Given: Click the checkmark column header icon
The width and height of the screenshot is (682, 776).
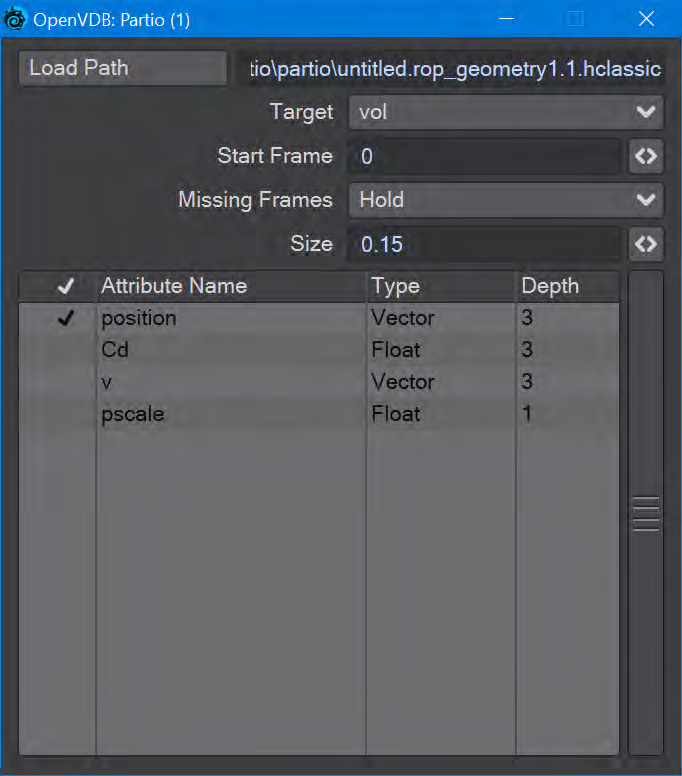Looking at the screenshot, I should tap(66, 286).
